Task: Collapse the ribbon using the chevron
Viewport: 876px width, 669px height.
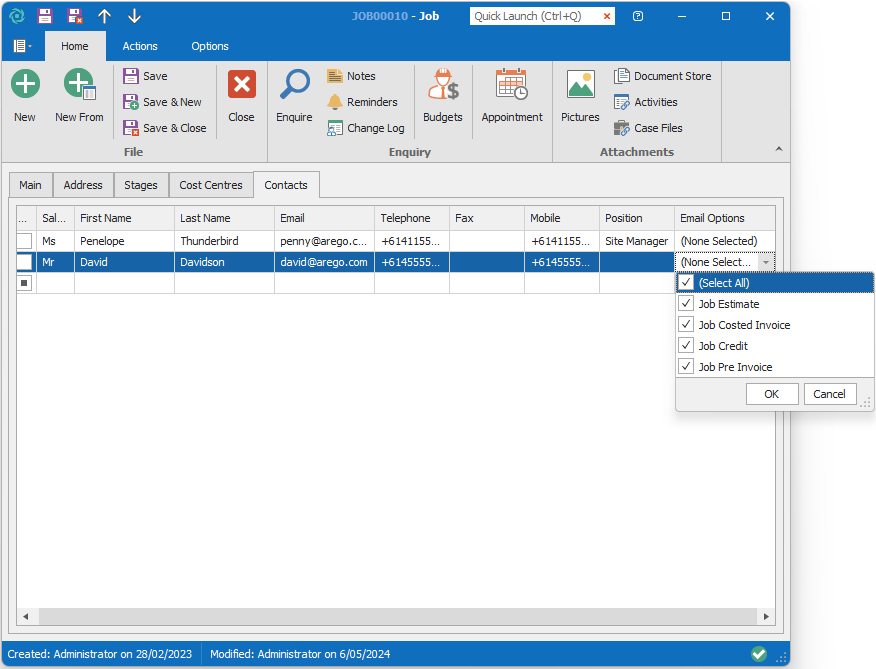Action: [x=778, y=149]
